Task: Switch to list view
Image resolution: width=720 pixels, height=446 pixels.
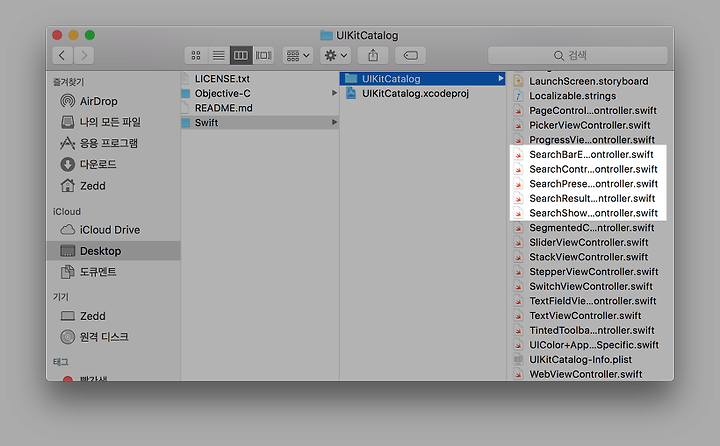Action: [x=219, y=56]
